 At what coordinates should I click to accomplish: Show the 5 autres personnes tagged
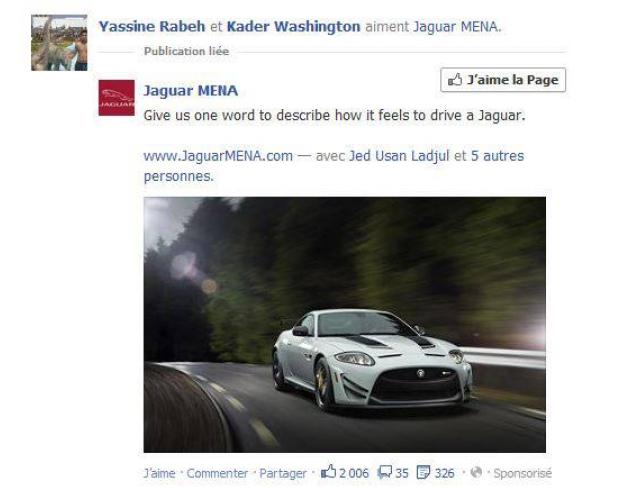point(334,166)
